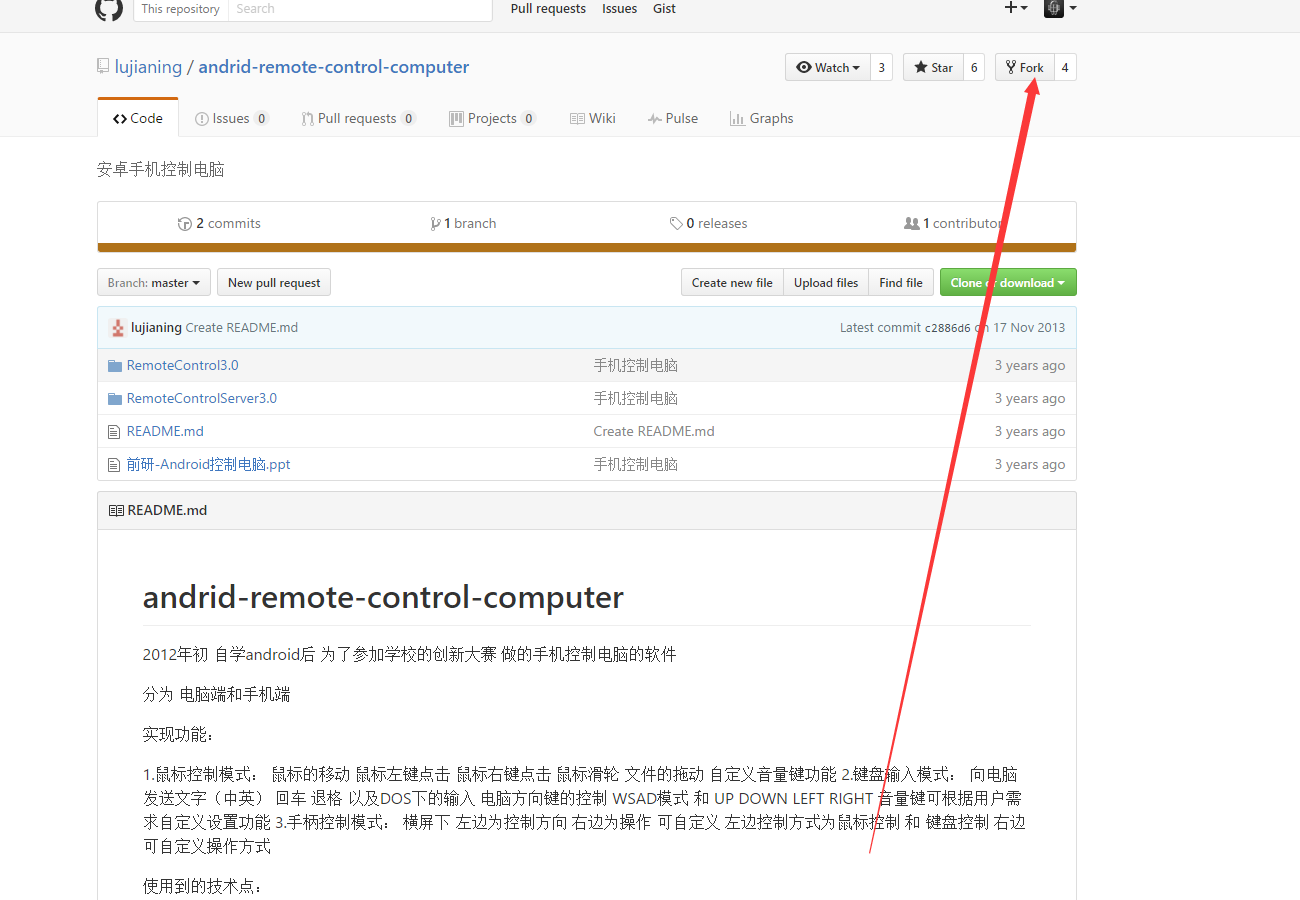View the 2 commits history

point(219,223)
